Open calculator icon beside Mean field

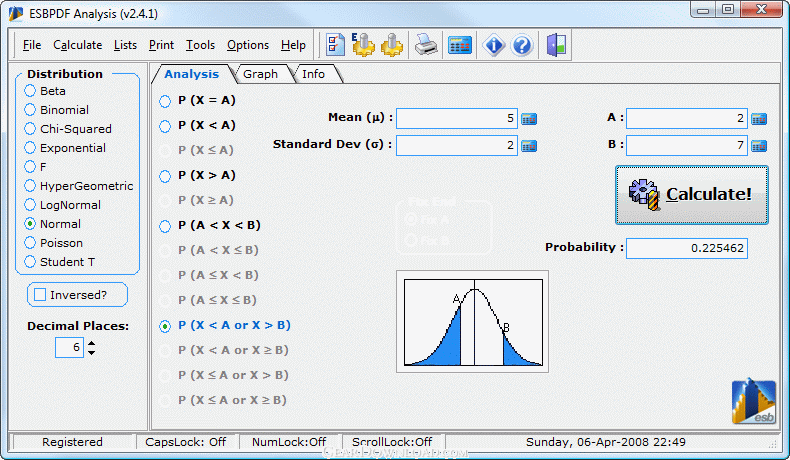click(529, 119)
